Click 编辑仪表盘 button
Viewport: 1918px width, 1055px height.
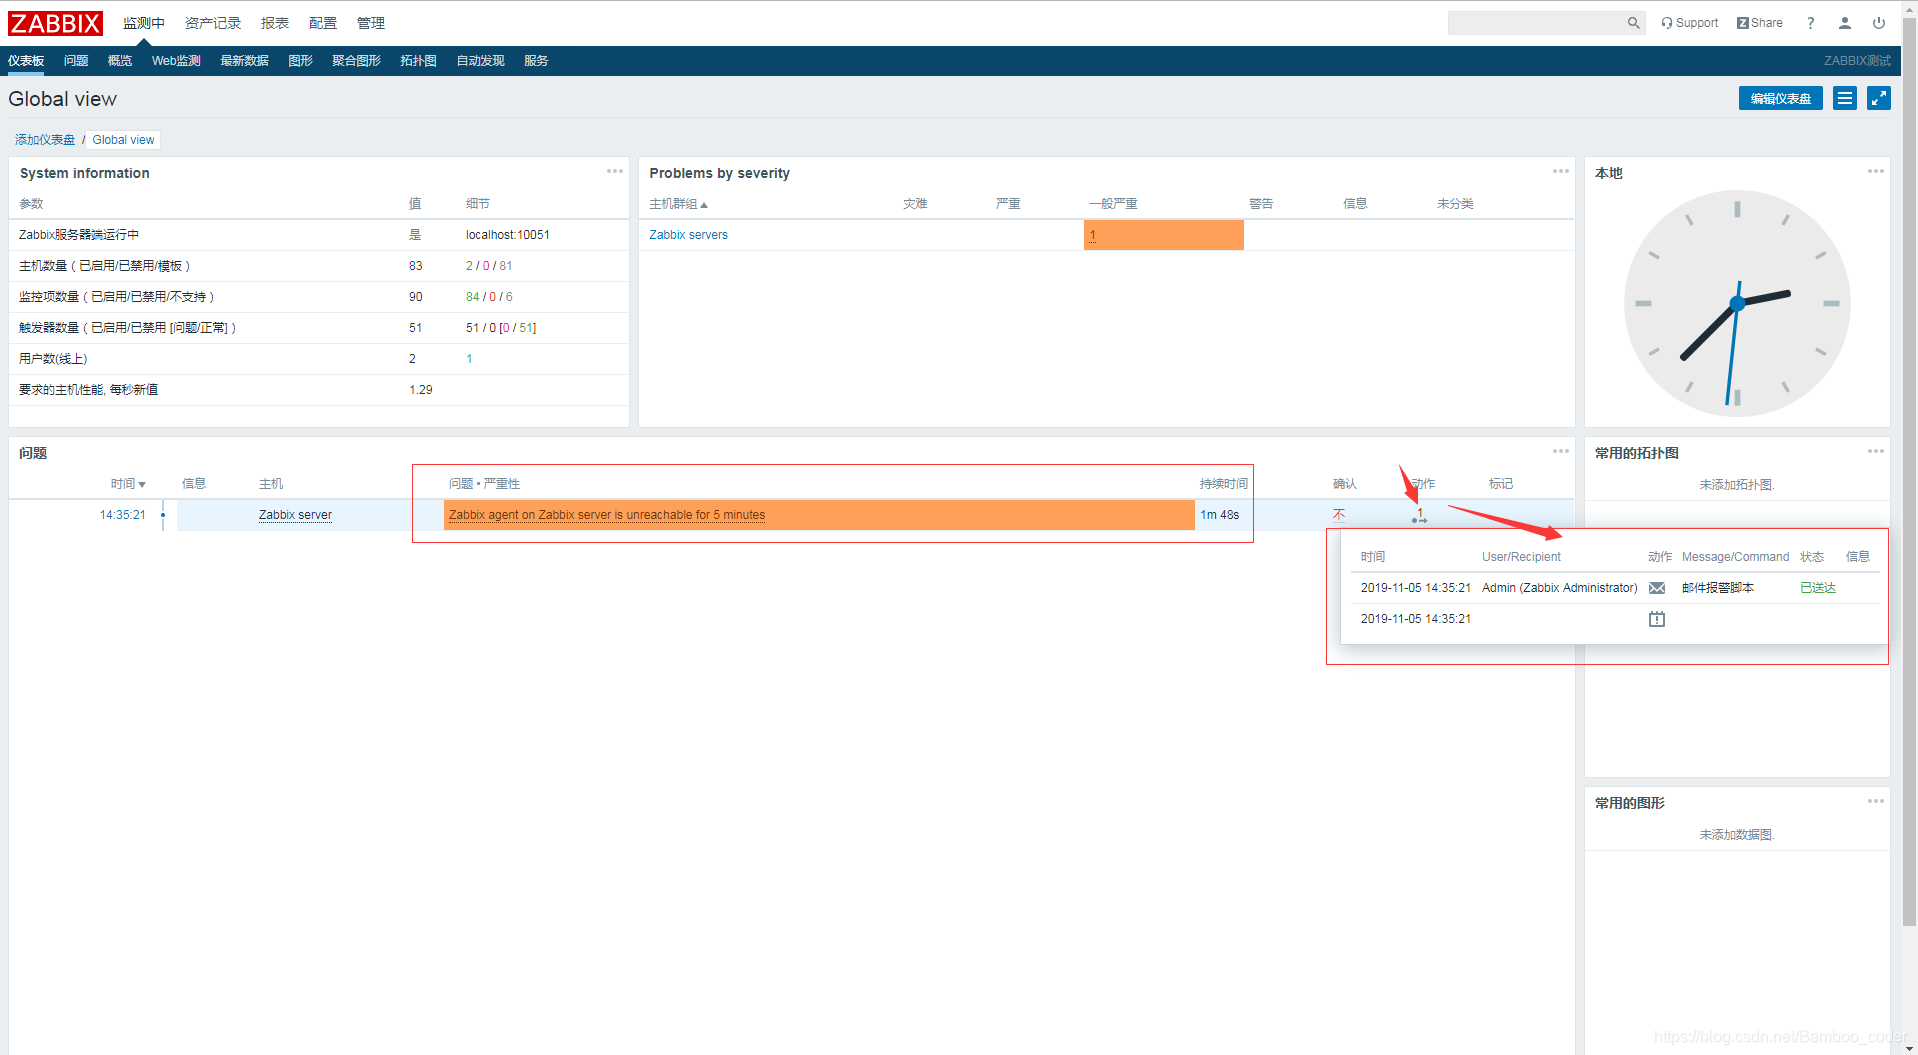1780,98
